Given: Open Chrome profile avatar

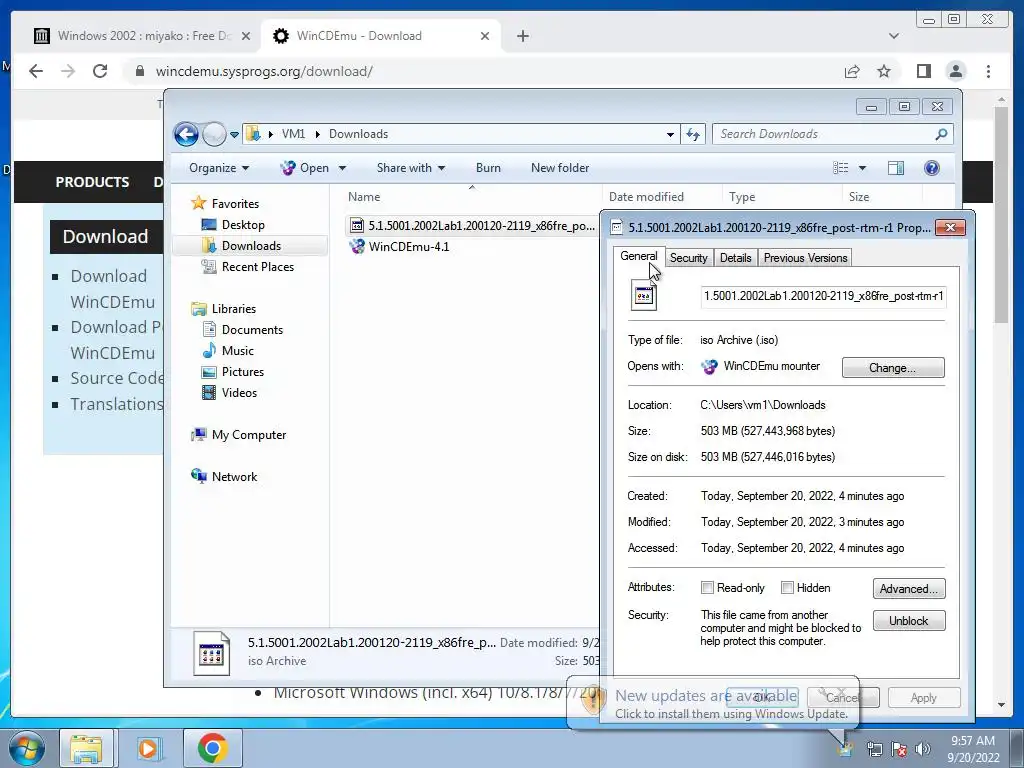Looking at the screenshot, I should (x=956, y=71).
